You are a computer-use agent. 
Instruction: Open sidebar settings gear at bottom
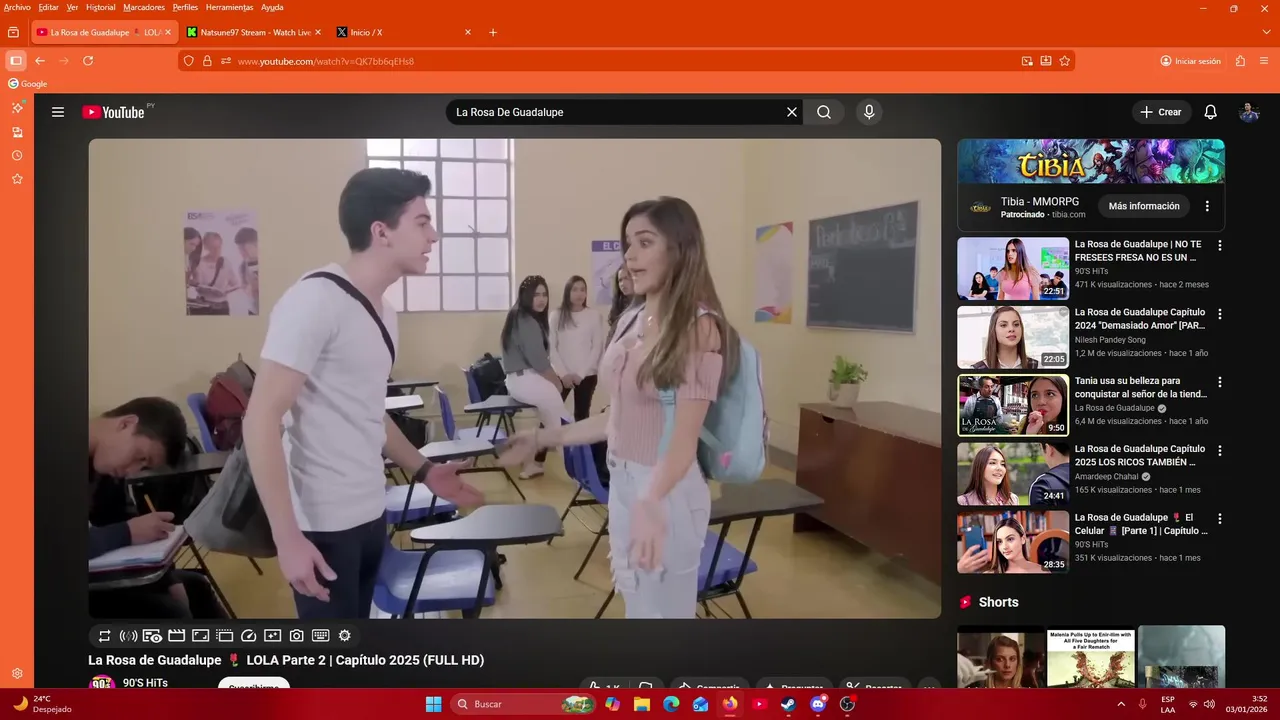(17, 674)
